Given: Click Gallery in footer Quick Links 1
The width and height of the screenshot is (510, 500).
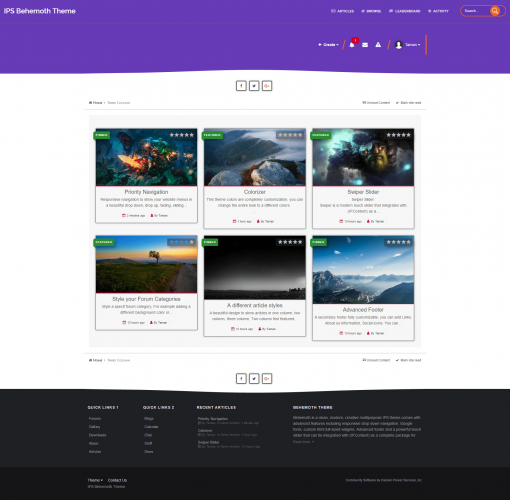Looking at the screenshot, I should 94,427.
